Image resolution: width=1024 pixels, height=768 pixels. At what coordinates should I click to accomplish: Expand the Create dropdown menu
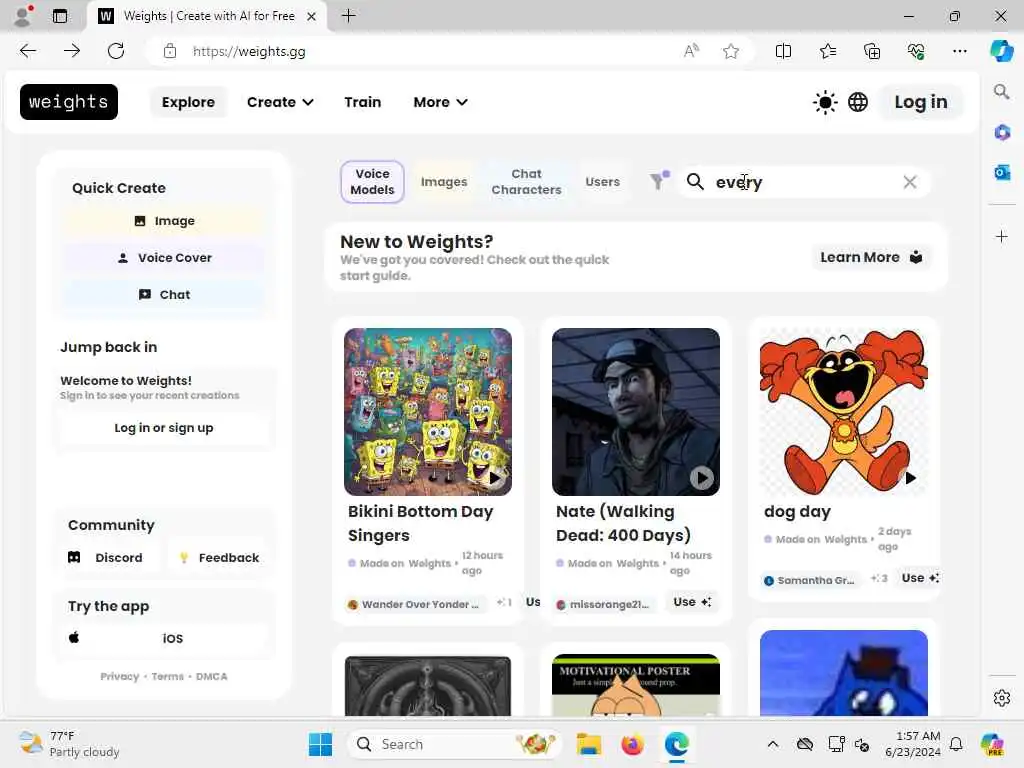280,102
